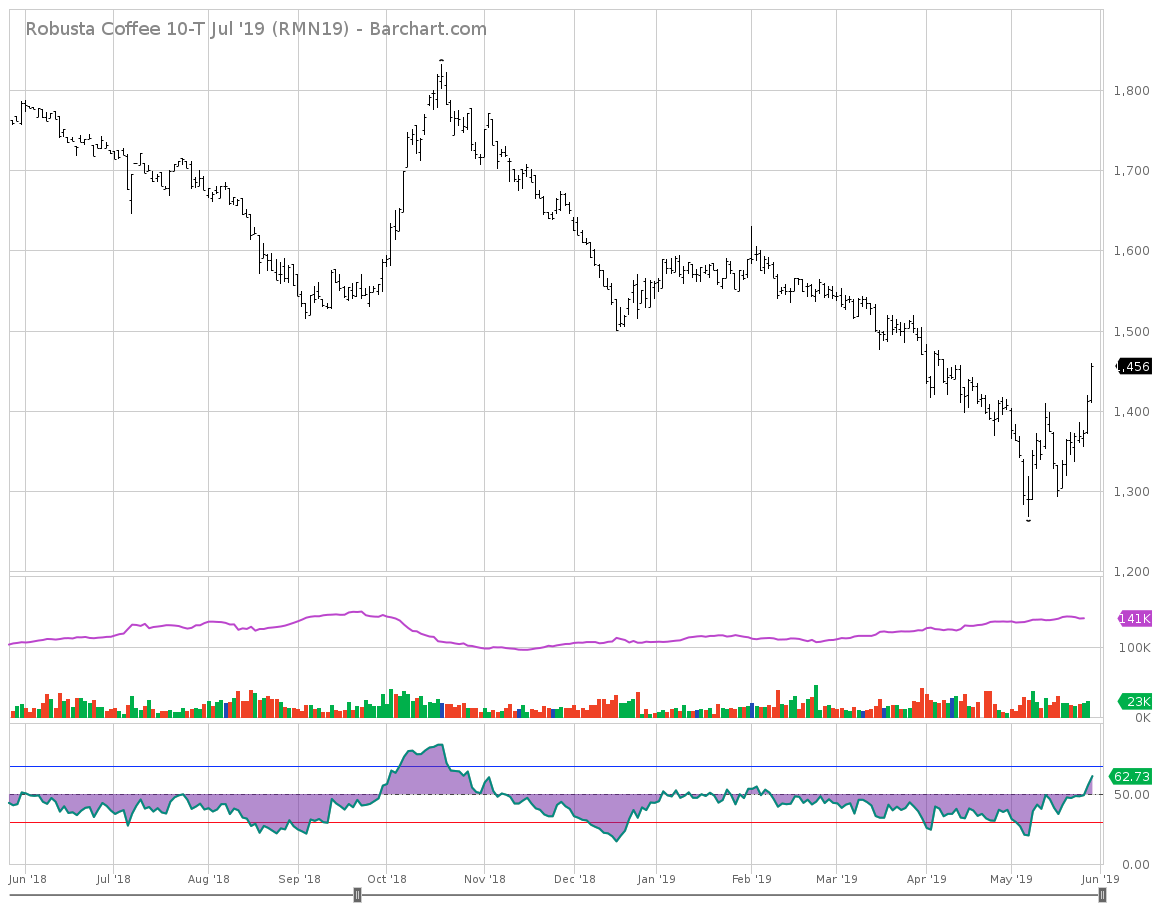Image resolution: width=1155 pixels, height=910 pixels.
Task: Click the tallest green volume bar in February 2019
Action: (x=816, y=701)
